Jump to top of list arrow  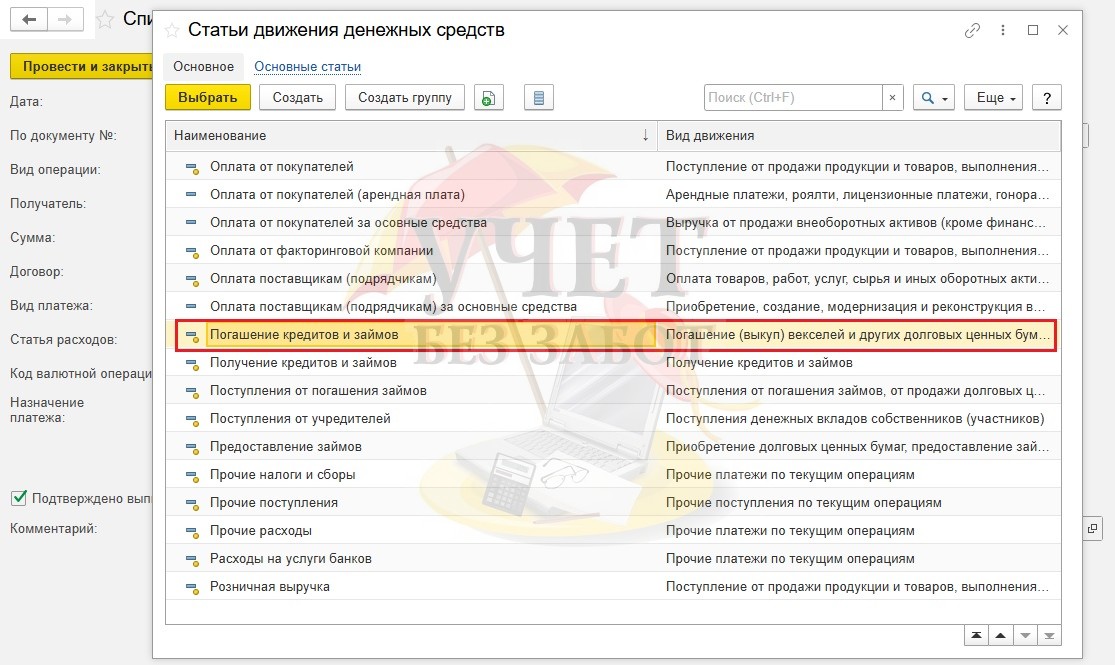(x=975, y=636)
